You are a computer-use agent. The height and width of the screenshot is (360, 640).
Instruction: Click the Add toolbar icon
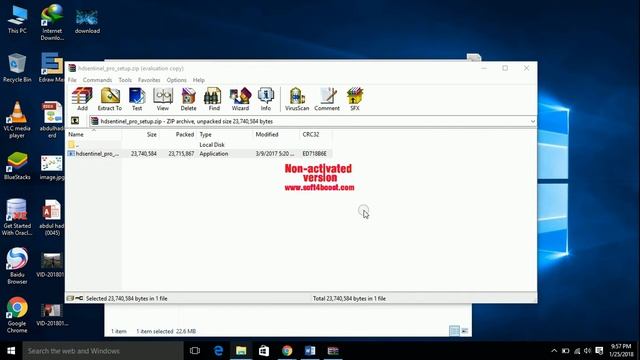pyautogui.click(x=82, y=99)
